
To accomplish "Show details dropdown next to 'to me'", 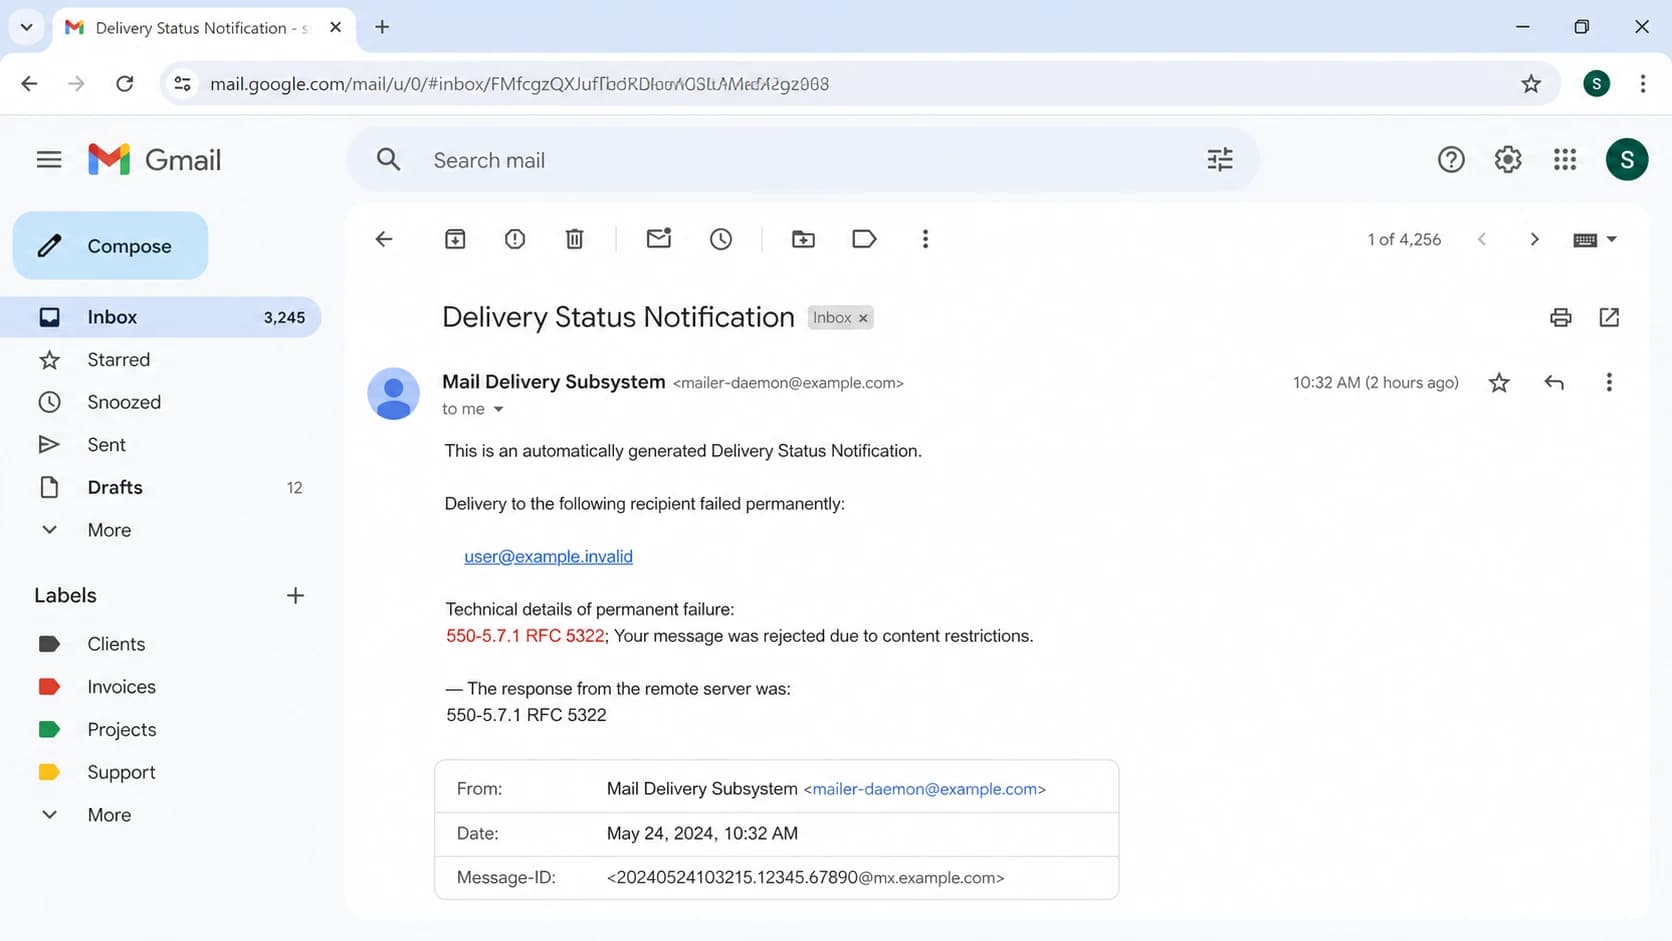I will coord(498,409).
